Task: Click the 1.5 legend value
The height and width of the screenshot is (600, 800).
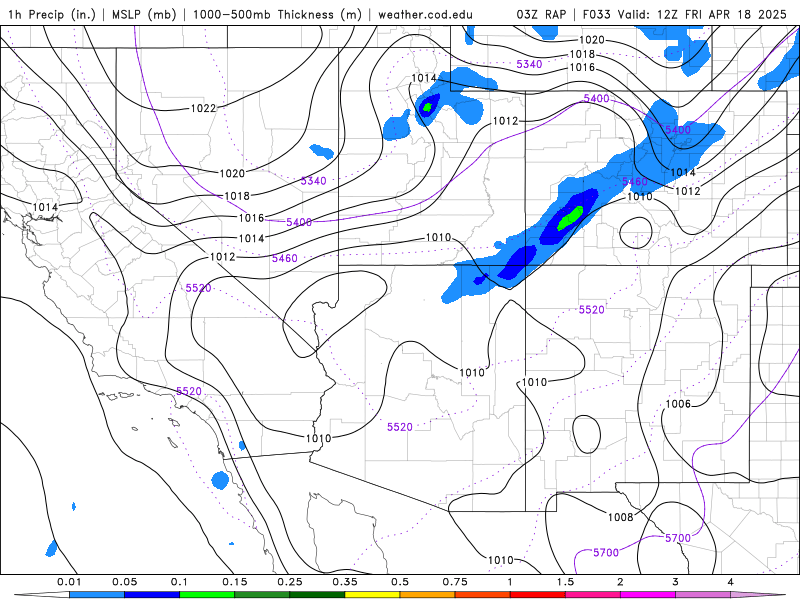Action: [x=565, y=582]
